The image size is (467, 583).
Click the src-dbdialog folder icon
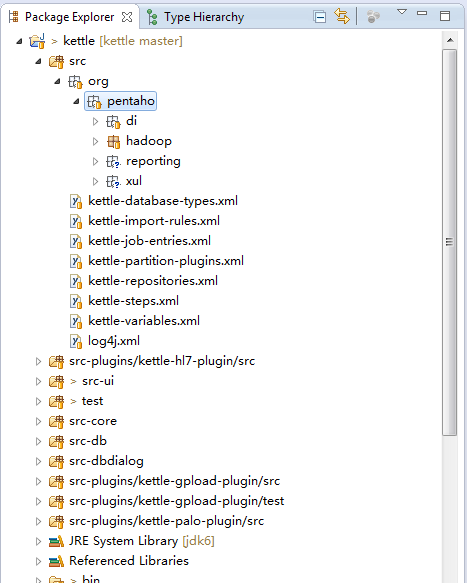pyautogui.click(x=57, y=462)
